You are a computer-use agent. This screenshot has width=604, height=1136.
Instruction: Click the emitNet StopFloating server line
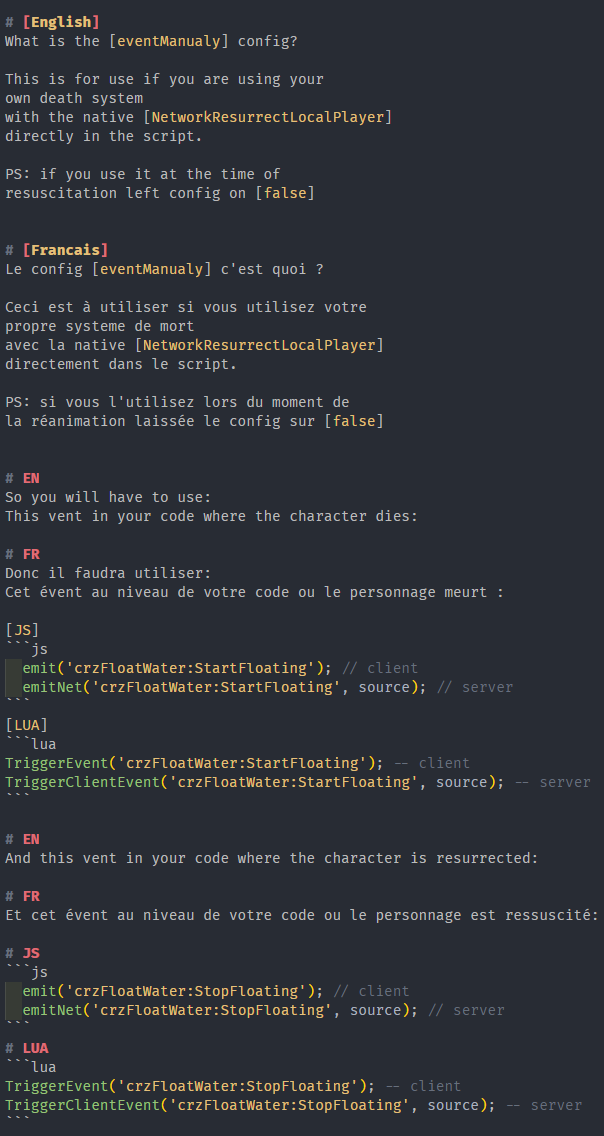click(263, 1010)
